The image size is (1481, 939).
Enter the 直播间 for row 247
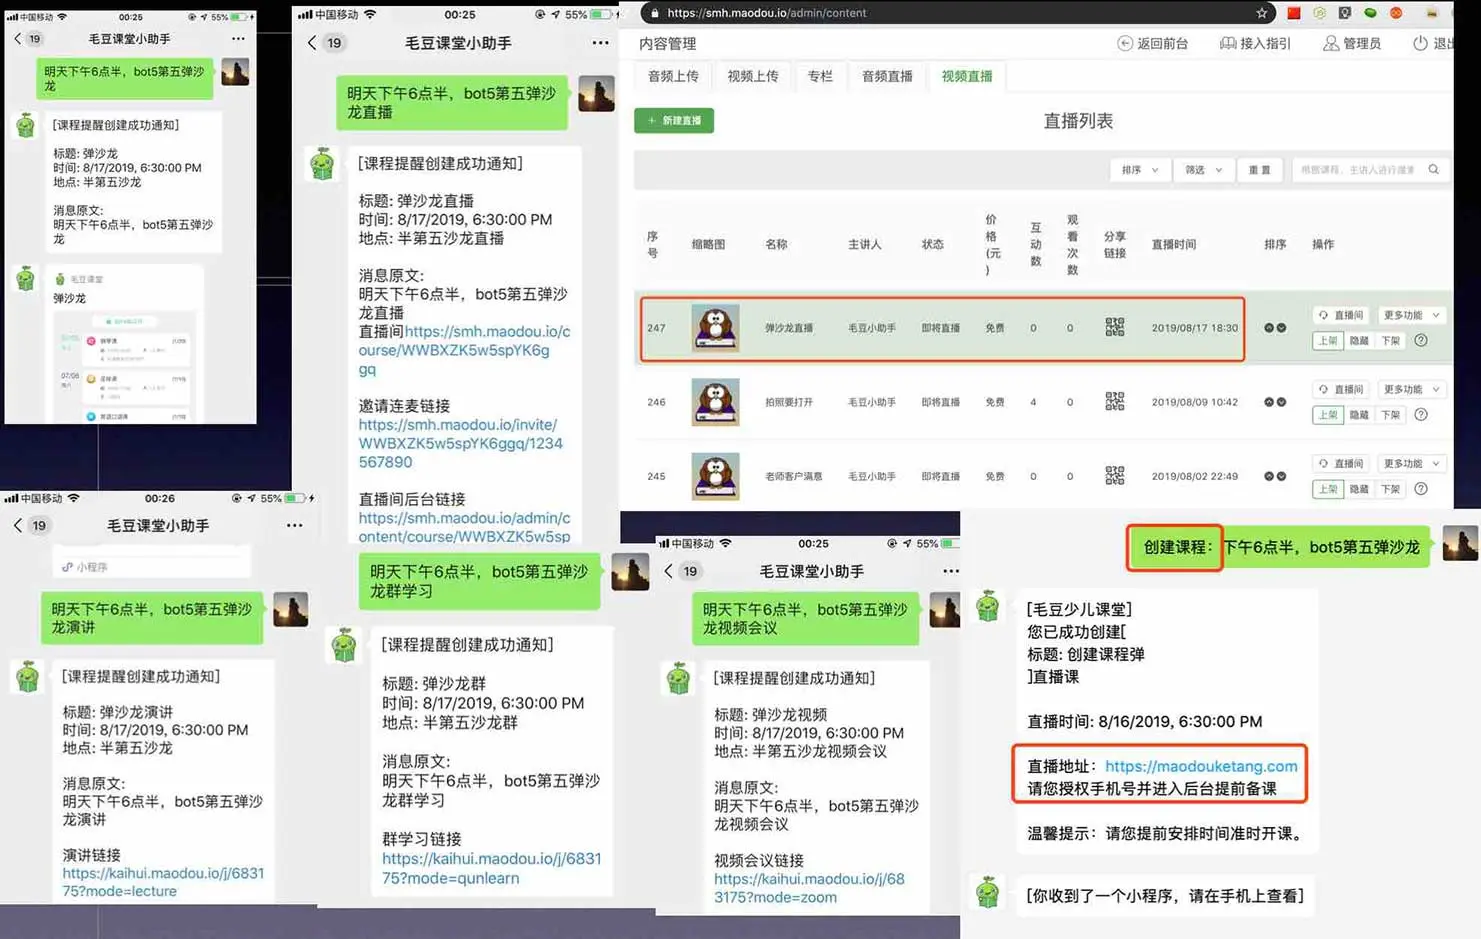(x=1341, y=315)
